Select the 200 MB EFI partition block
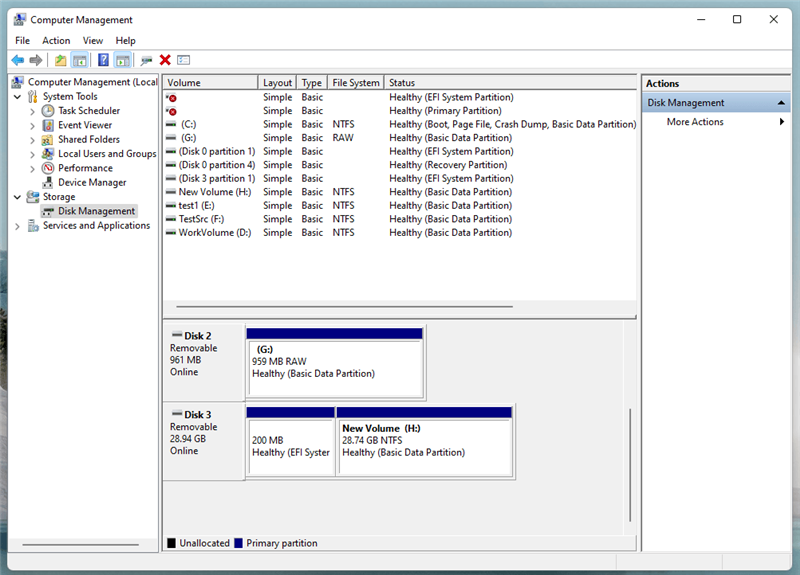This screenshot has height=575, width=800. (291, 441)
